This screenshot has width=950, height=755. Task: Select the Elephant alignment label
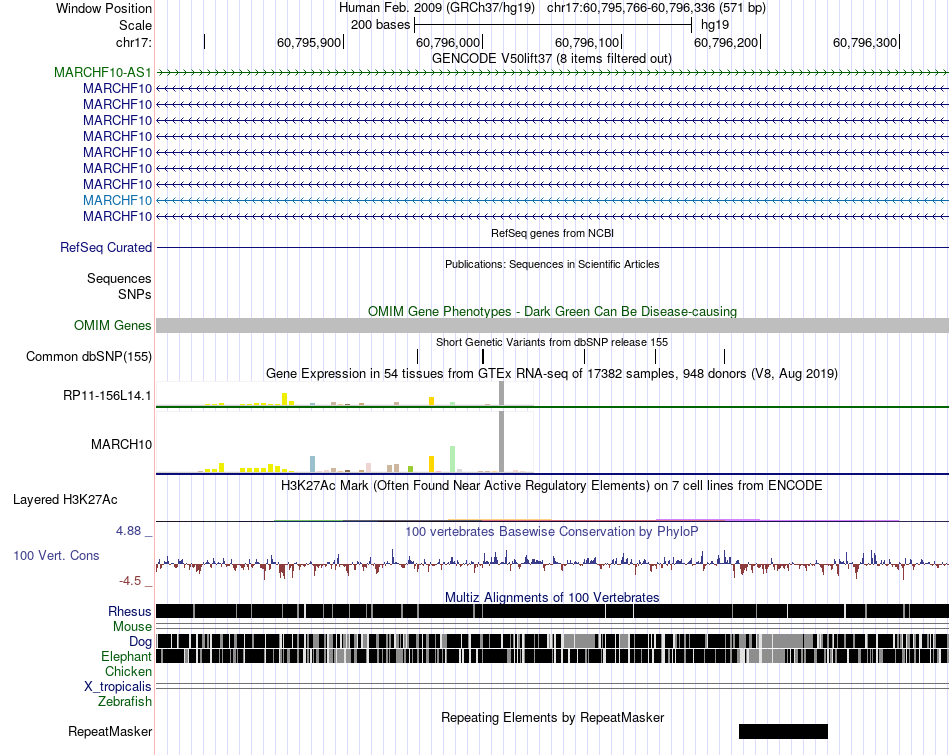pyautogui.click(x=126, y=656)
